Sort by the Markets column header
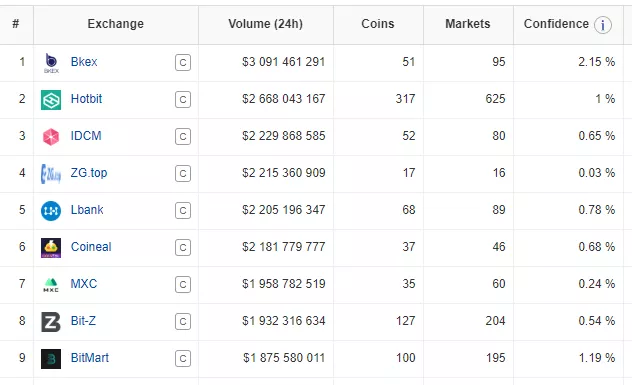Viewport: 632px width, 385px height. click(x=468, y=24)
